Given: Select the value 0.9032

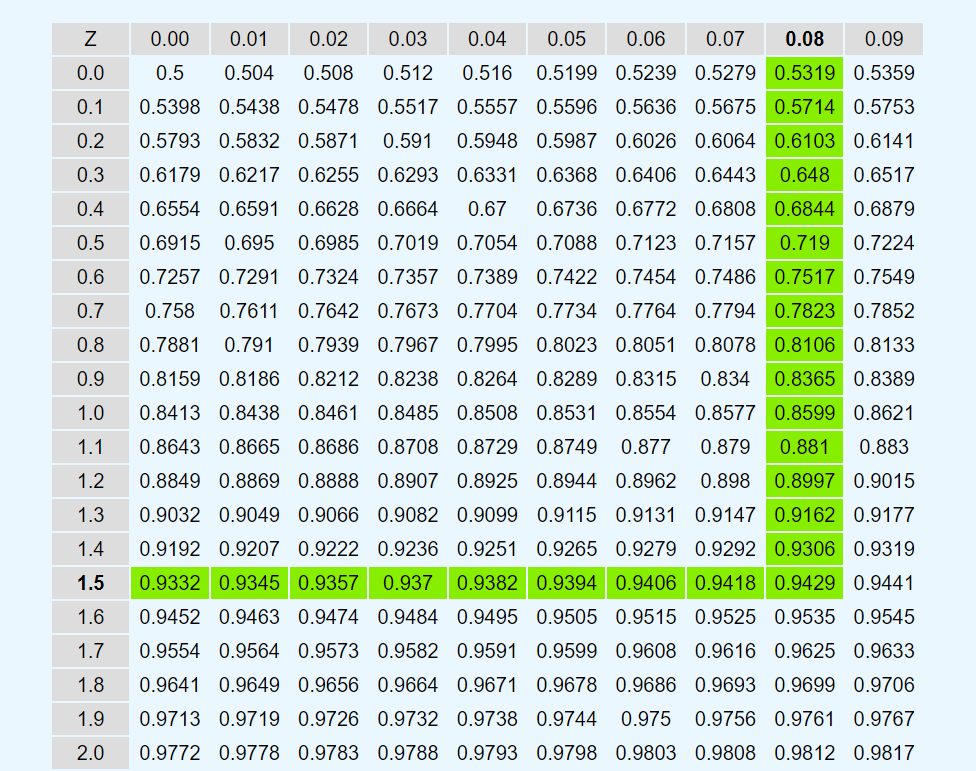Looking at the screenshot, I should (169, 515).
